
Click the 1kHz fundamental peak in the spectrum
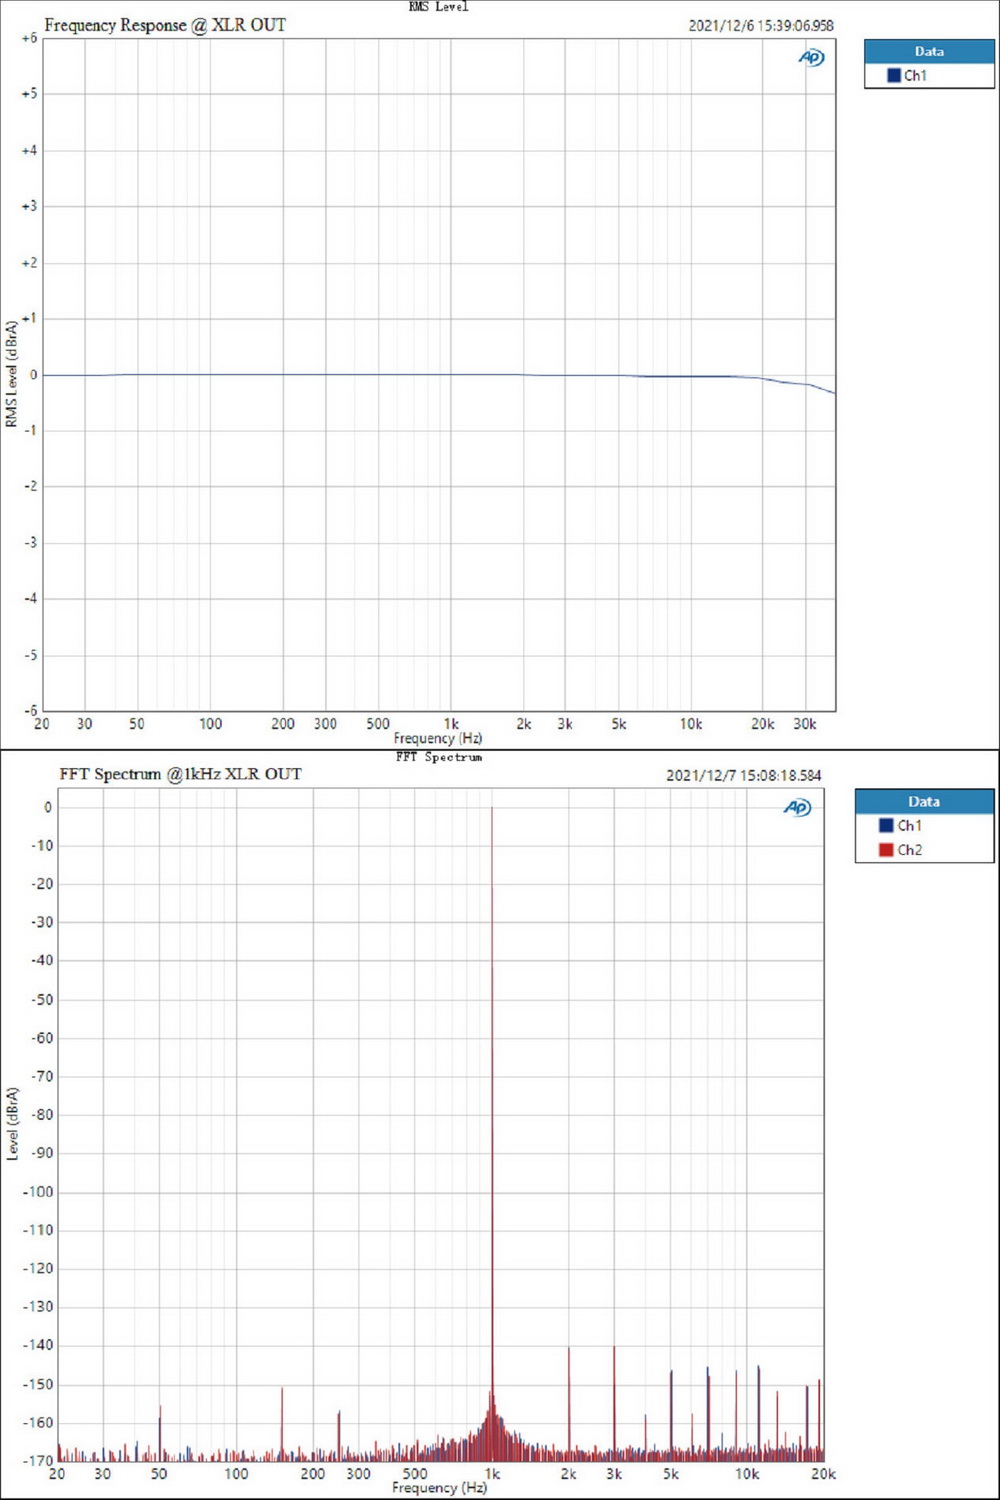coord(494,1000)
